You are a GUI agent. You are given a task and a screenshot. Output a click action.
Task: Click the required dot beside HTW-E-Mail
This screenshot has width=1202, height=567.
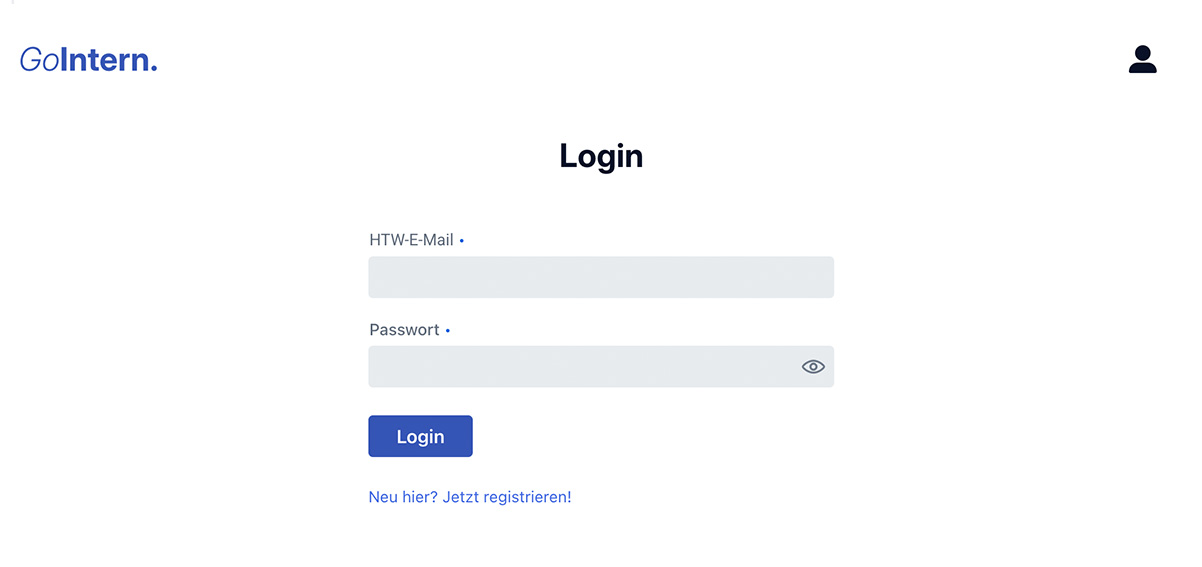tap(461, 241)
